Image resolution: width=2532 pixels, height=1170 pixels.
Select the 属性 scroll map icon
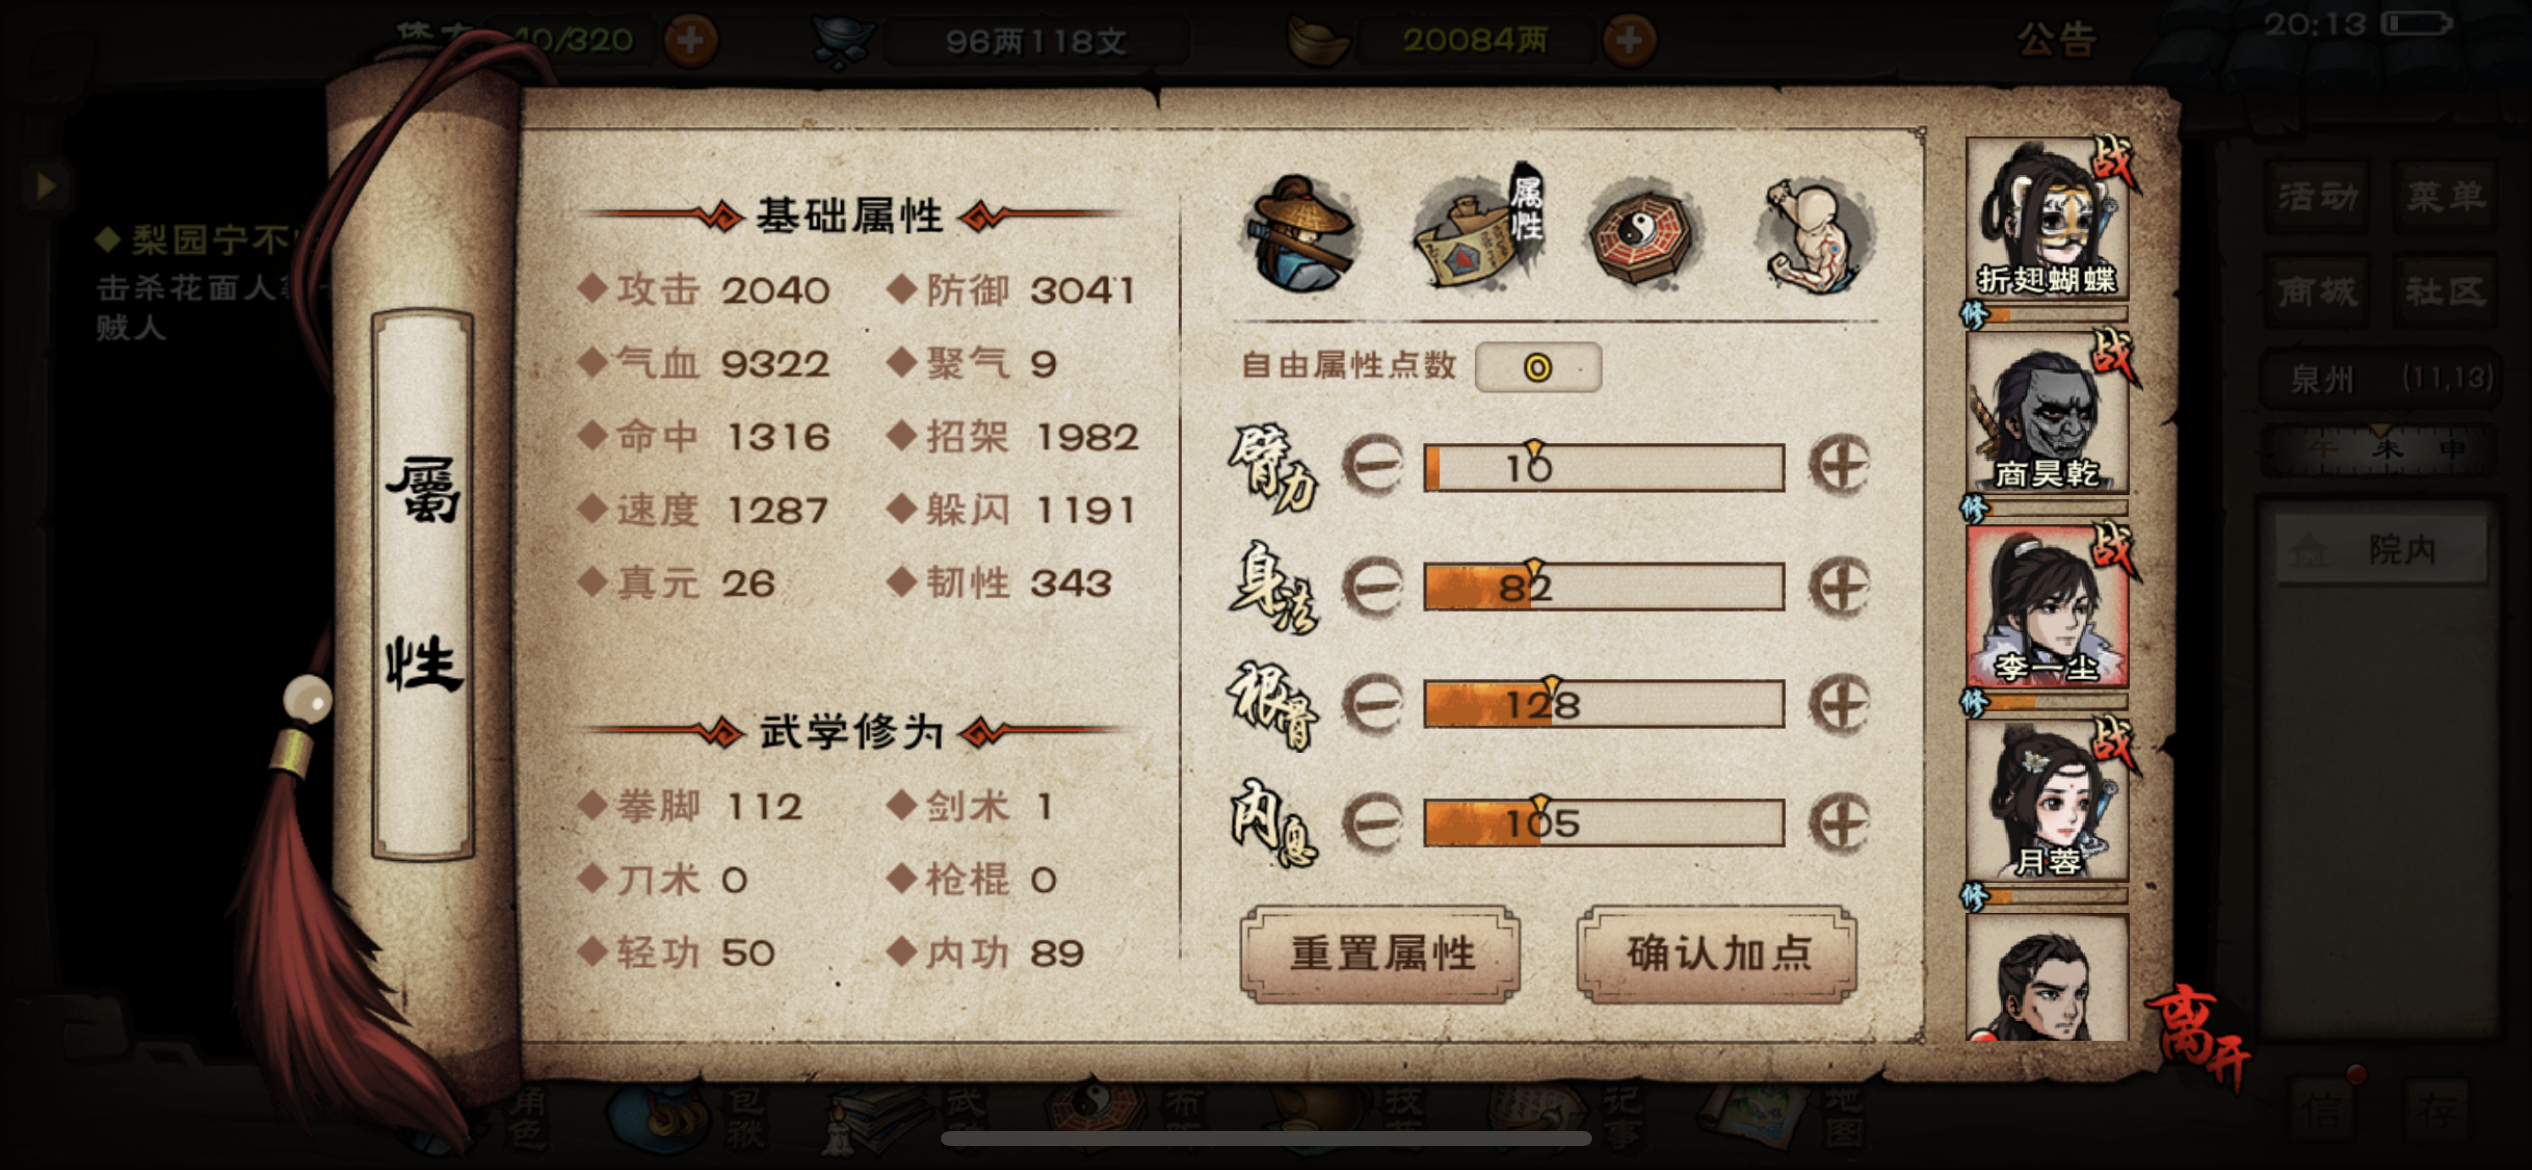point(1478,230)
